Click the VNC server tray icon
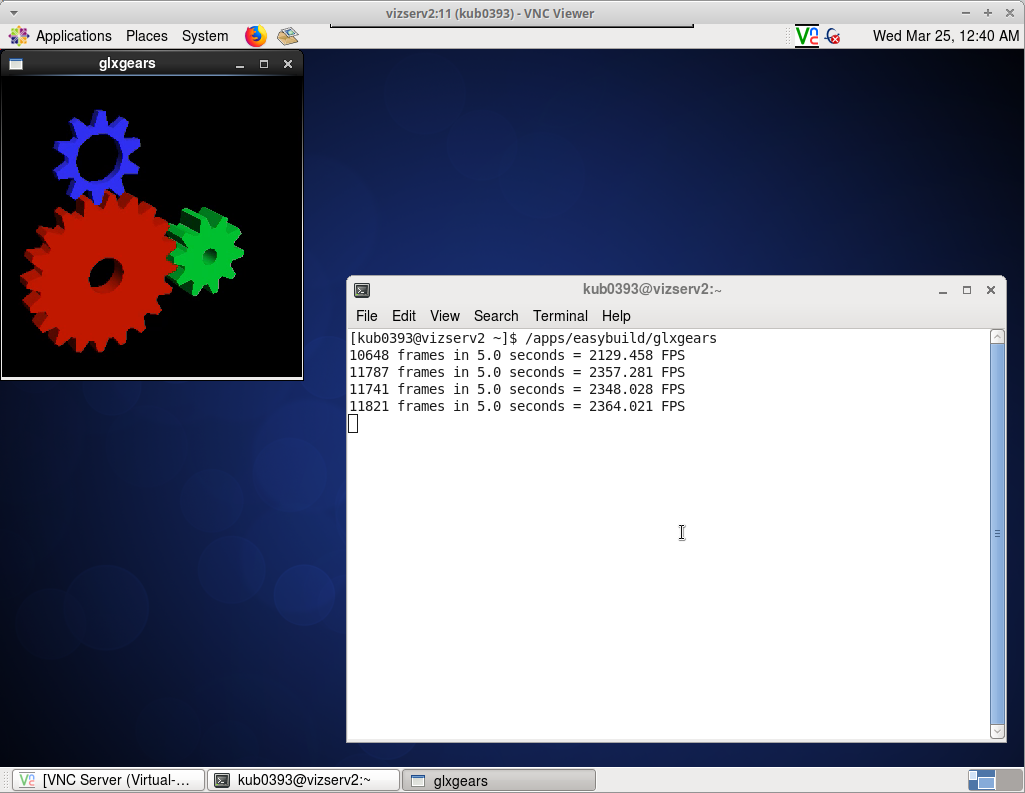 click(807, 36)
